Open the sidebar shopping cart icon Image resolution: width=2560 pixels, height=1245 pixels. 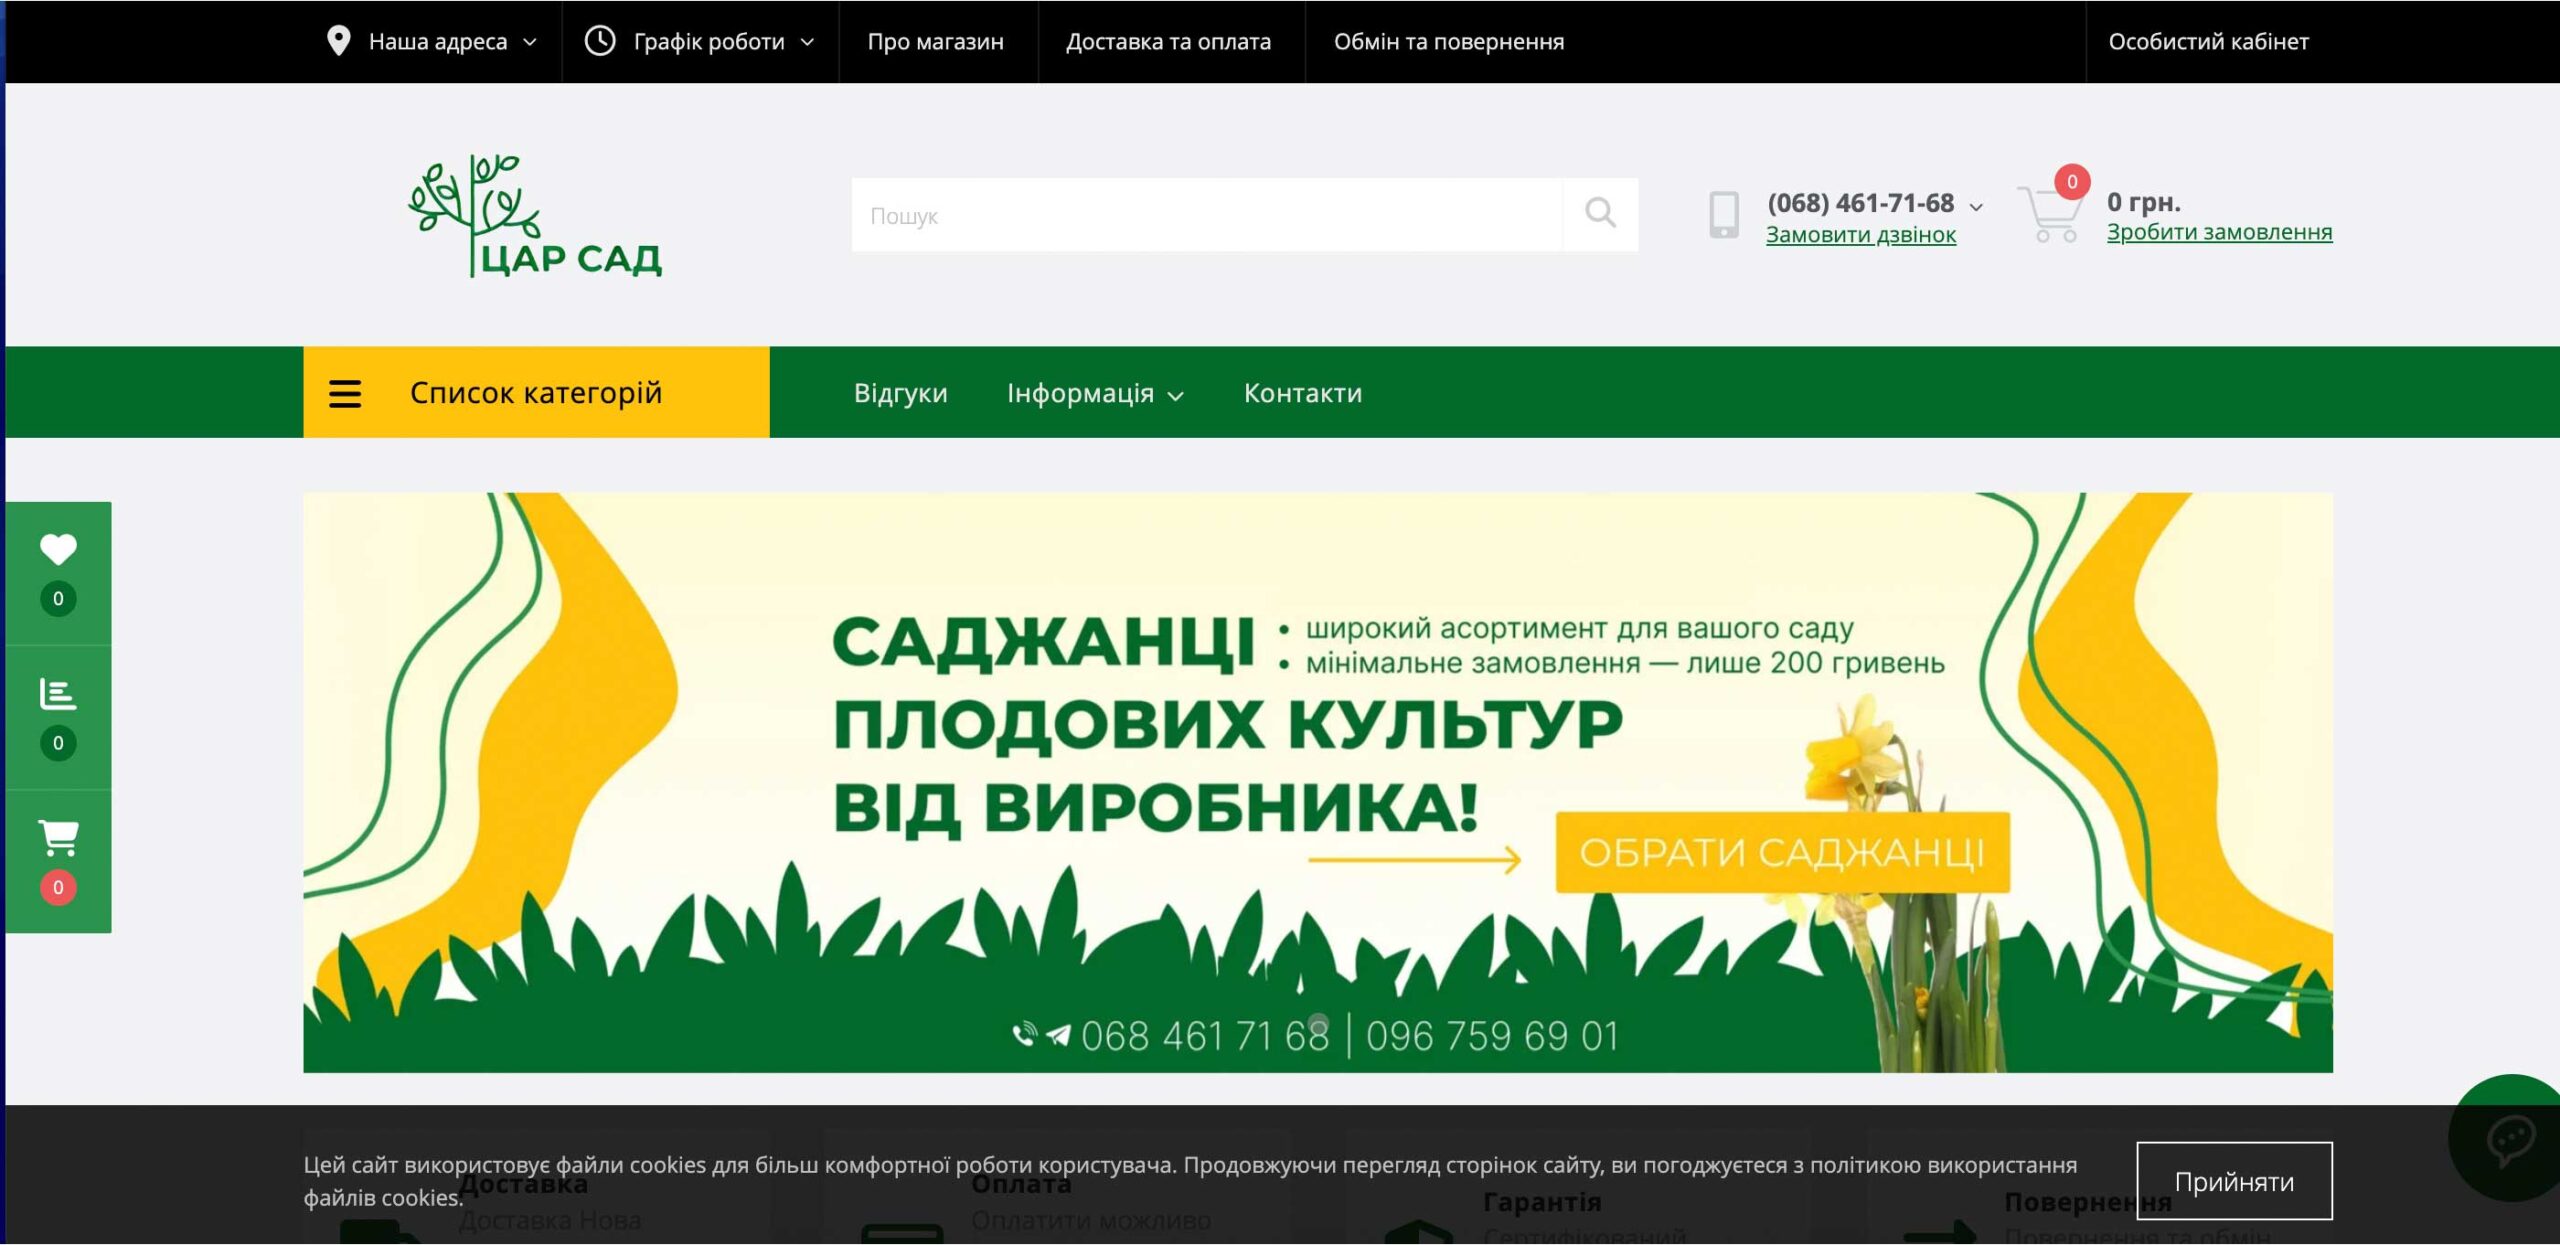[x=58, y=838]
